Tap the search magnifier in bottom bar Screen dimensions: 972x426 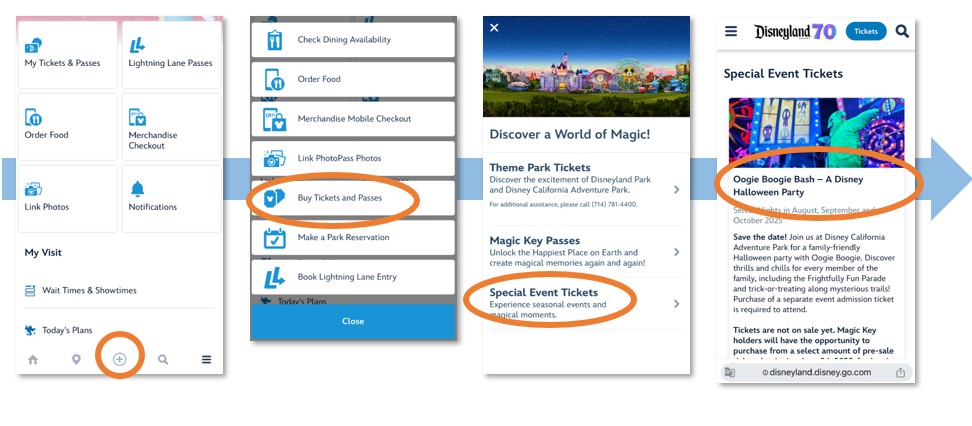tap(163, 360)
